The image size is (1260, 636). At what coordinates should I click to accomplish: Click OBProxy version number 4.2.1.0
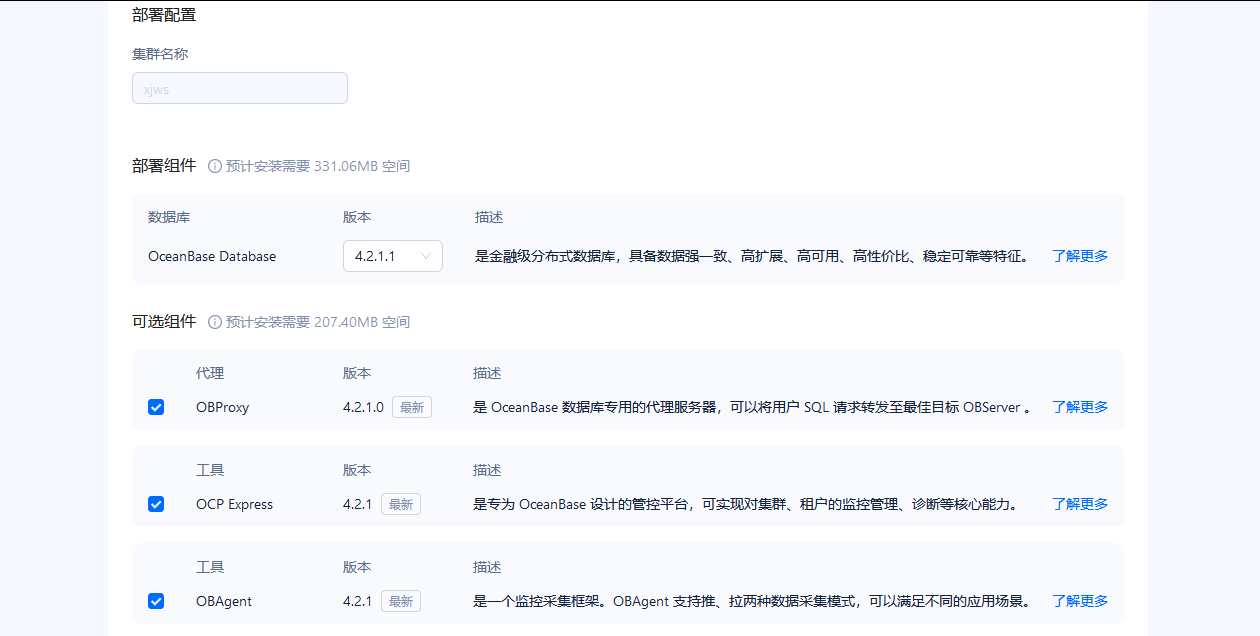(363, 407)
